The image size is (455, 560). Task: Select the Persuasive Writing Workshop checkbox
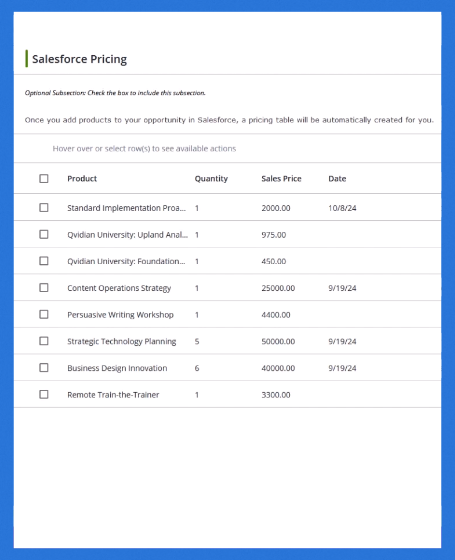(x=44, y=314)
